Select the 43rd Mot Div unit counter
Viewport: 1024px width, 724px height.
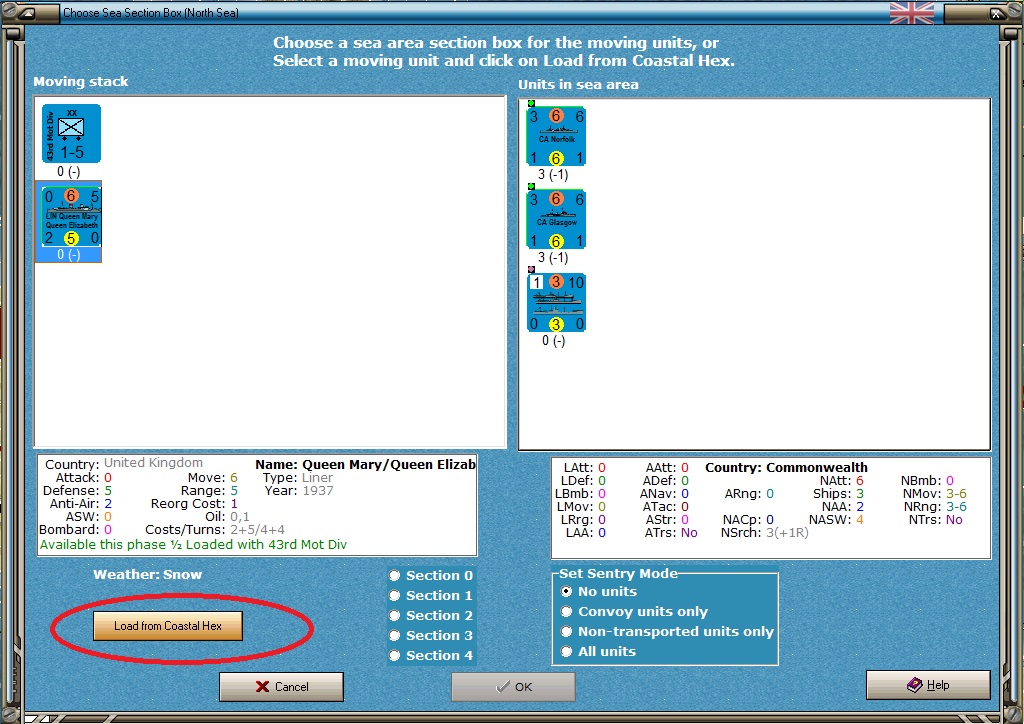pyautogui.click(x=71, y=133)
